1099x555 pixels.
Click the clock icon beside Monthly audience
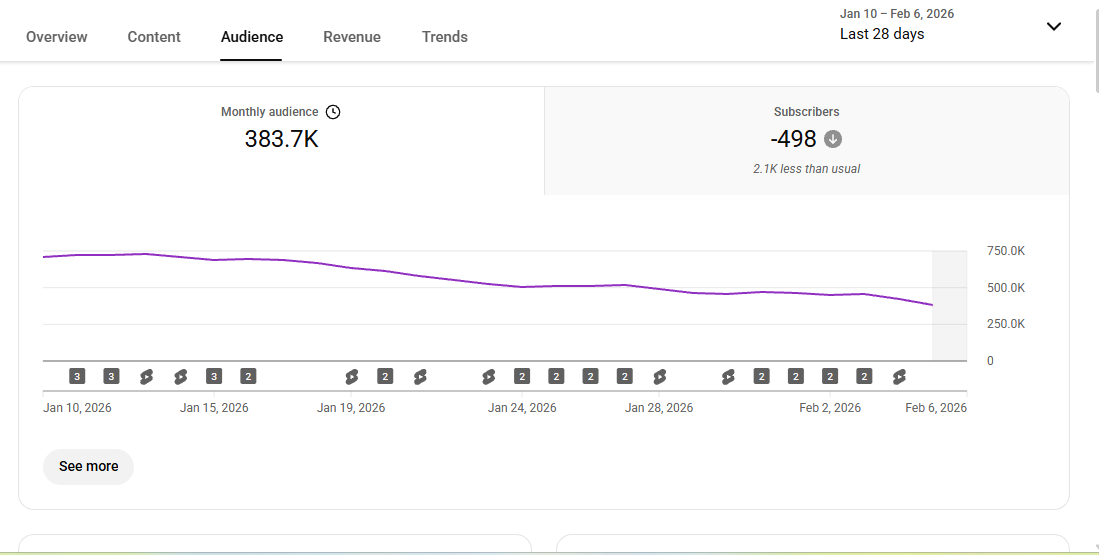333,112
